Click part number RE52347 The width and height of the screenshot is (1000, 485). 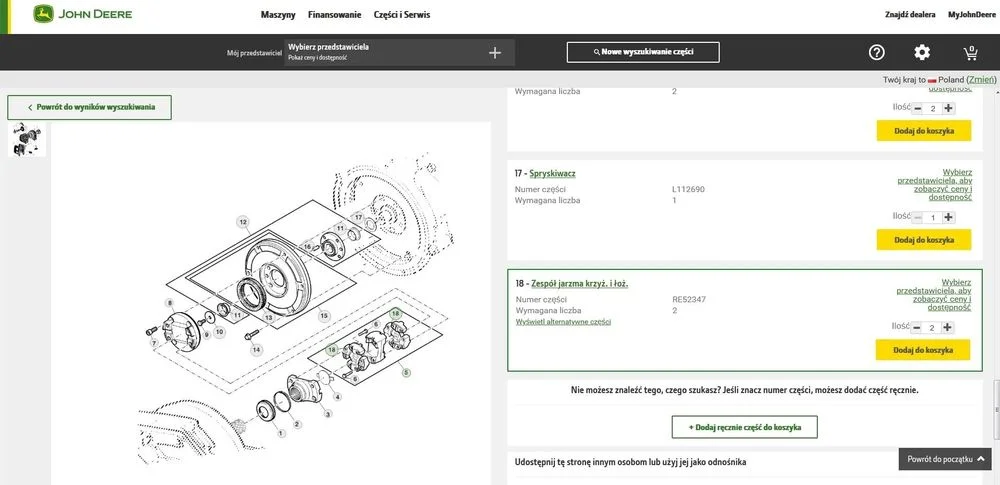pyautogui.click(x=689, y=299)
